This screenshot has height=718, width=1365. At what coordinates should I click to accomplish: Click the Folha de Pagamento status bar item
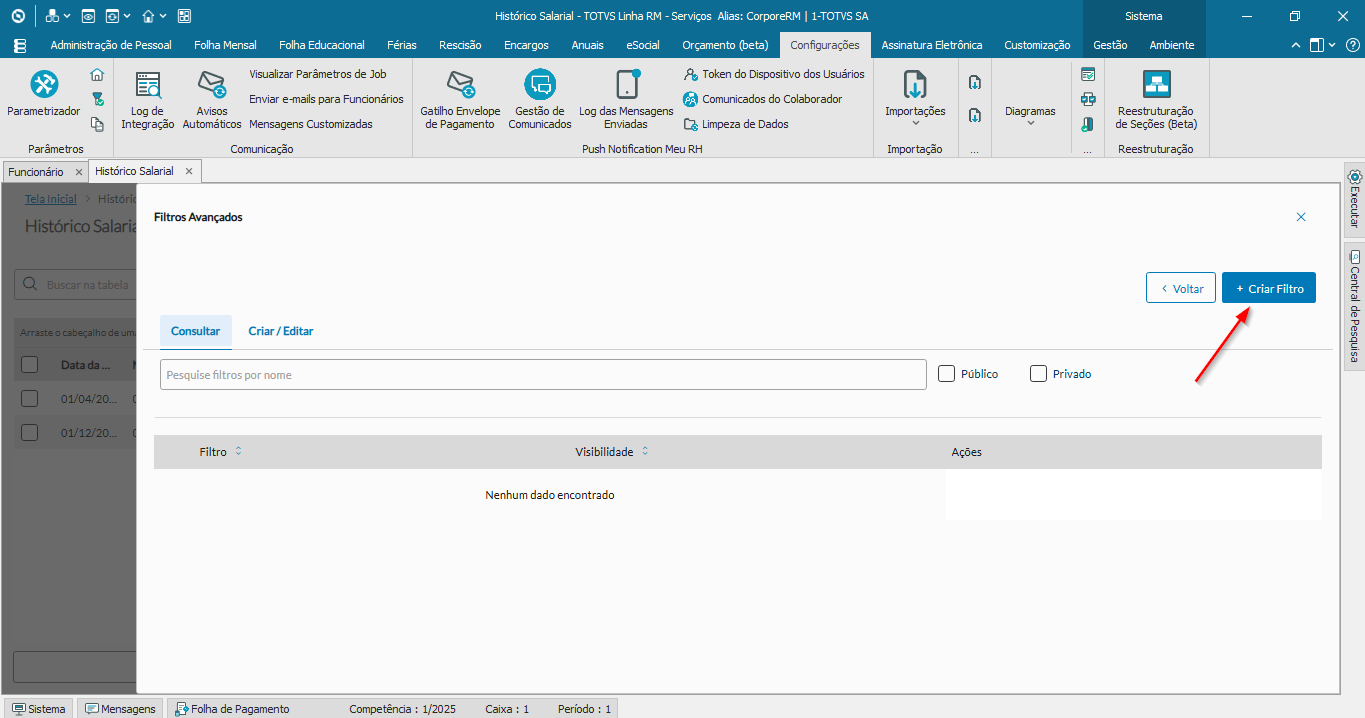point(232,708)
